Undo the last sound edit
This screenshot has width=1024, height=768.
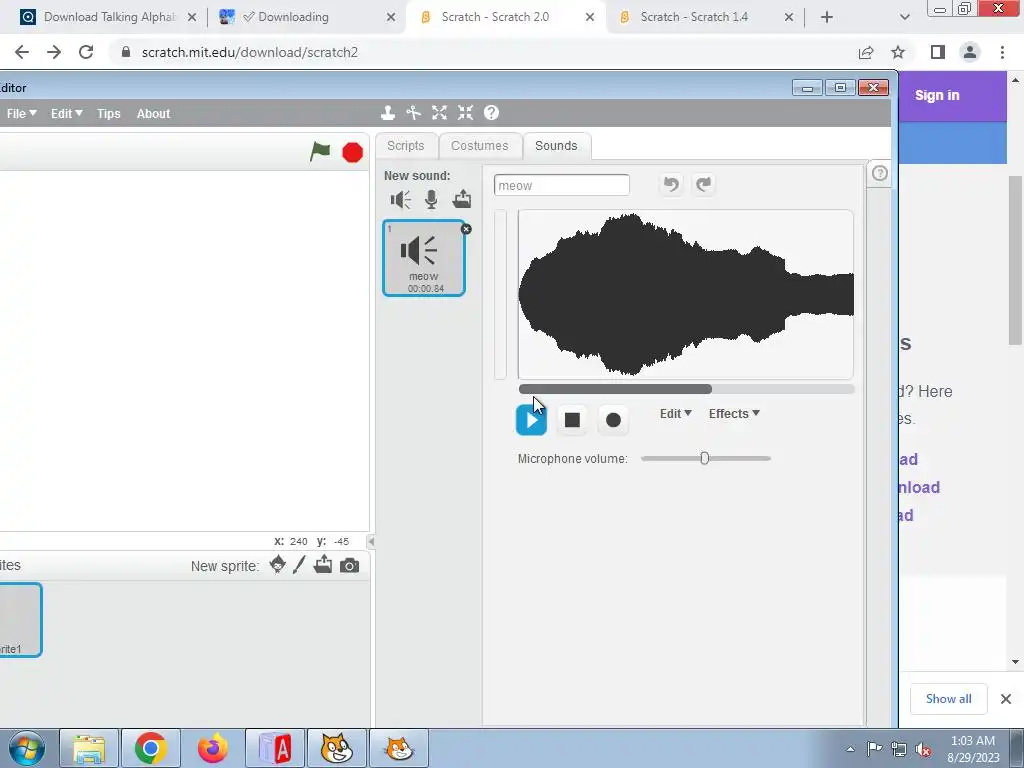click(x=671, y=185)
